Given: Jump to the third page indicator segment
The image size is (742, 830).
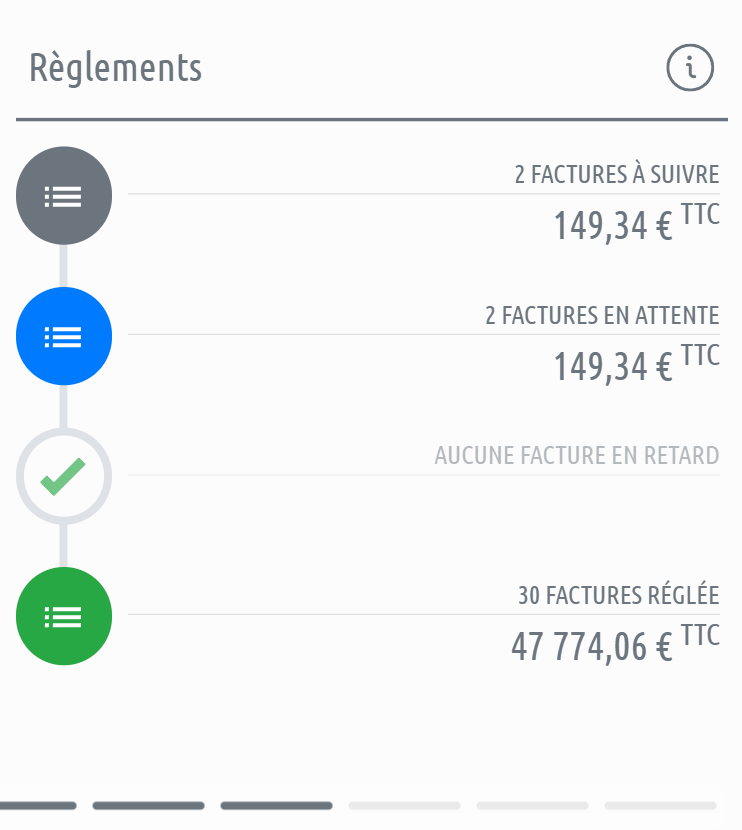Looking at the screenshot, I should coord(276,805).
